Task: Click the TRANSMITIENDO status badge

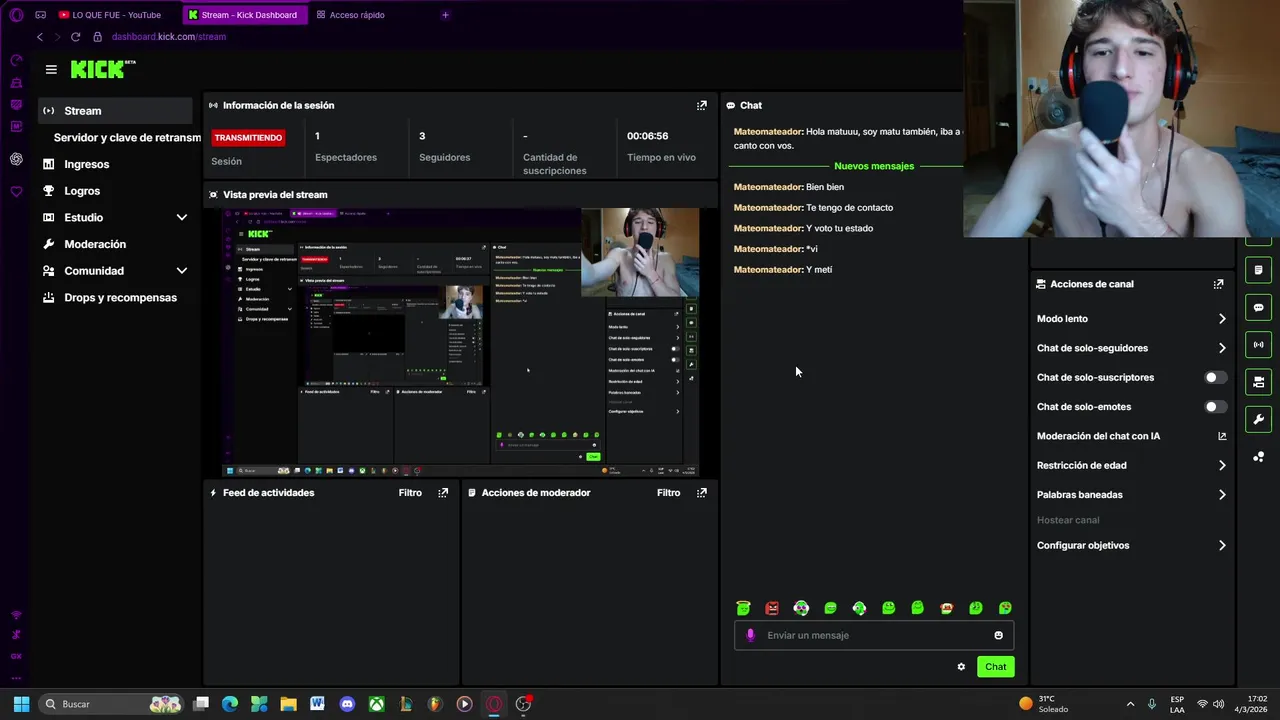Action: (248, 138)
